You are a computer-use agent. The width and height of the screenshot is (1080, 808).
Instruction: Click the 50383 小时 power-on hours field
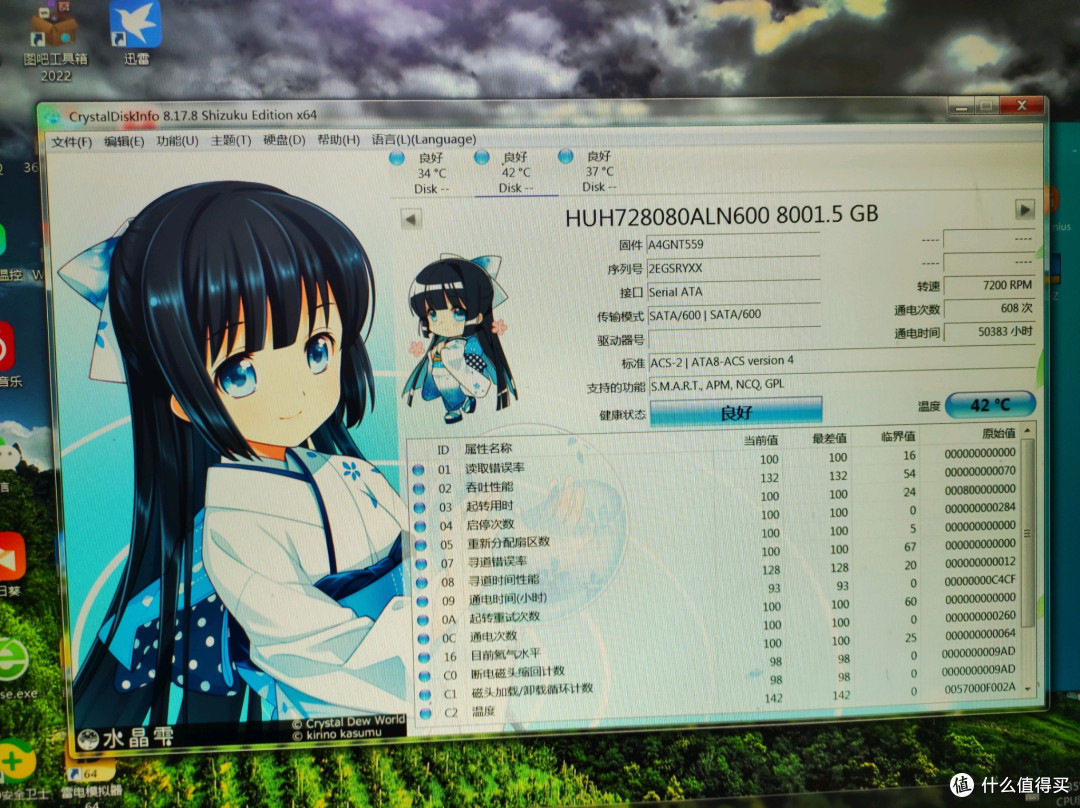[989, 332]
